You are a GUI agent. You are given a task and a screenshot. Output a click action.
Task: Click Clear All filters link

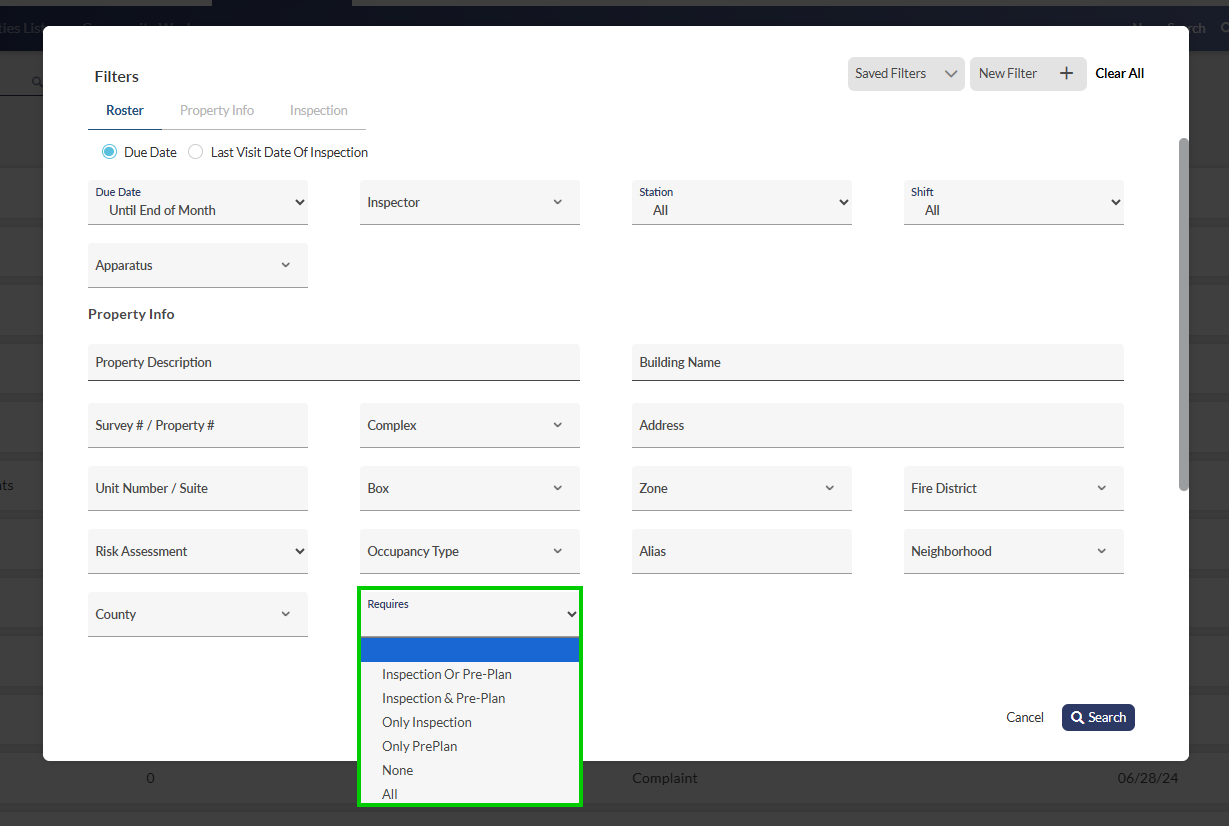pos(1119,73)
